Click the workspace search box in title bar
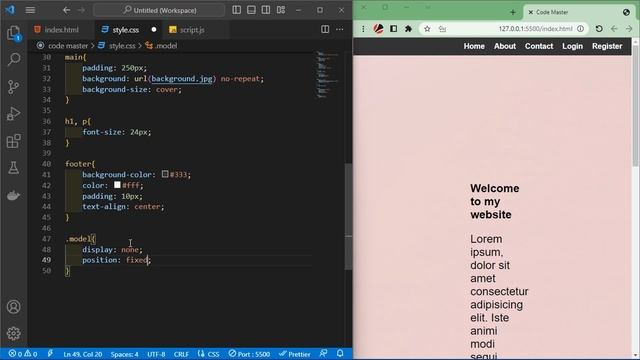 click(x=159, y=10)
